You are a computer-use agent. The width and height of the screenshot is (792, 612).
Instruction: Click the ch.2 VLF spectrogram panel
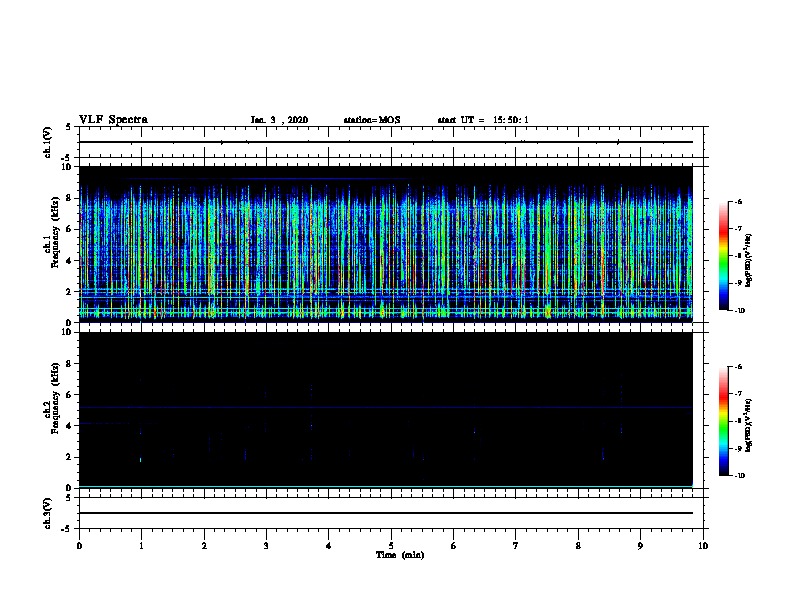(x=386, y=410)
